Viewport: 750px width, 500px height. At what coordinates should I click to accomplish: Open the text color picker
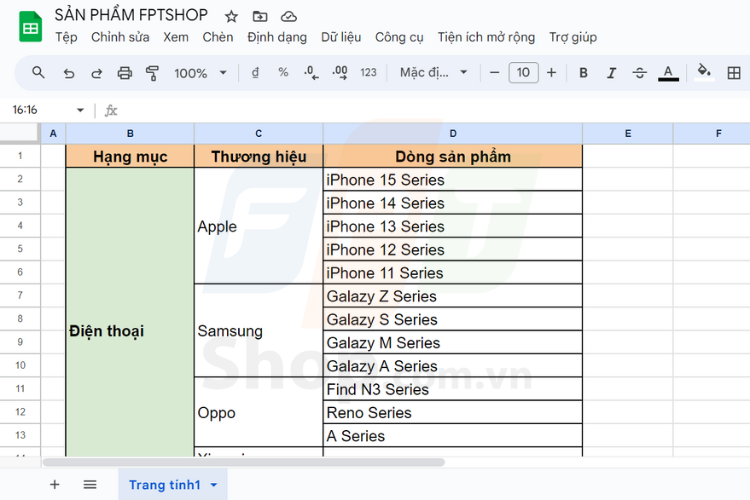(668, 73)
